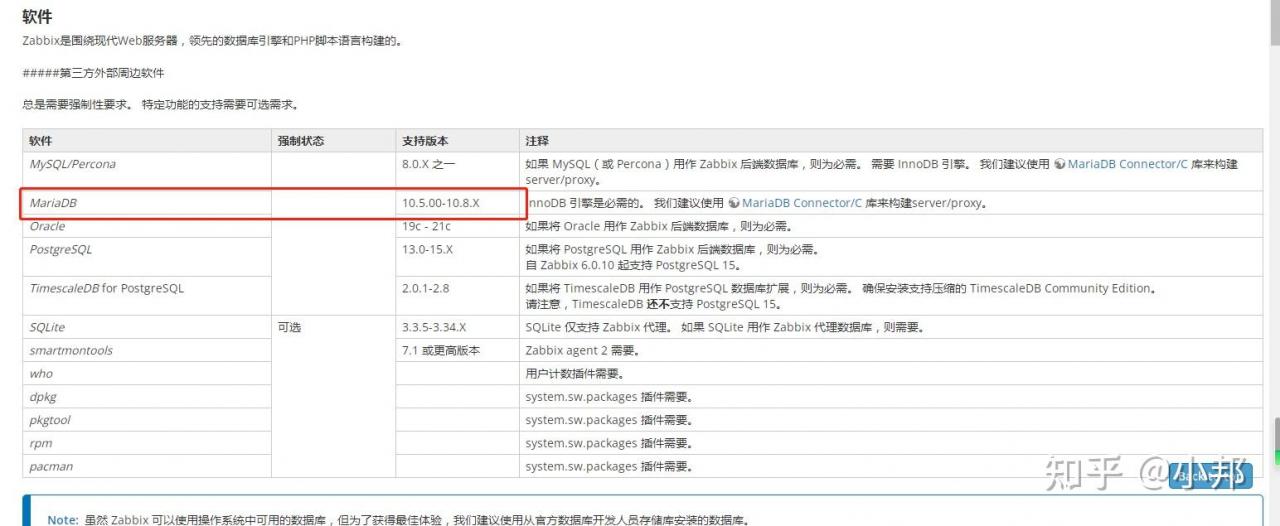This screenshot has width=1280, height=526.
Task: Select the SQLite software name cell
Action: 147,327
